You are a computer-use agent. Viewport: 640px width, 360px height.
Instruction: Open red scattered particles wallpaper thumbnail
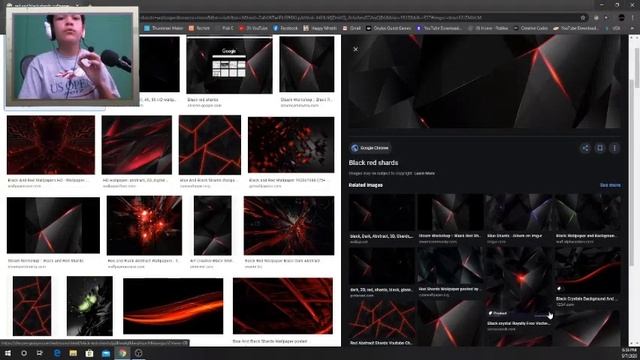[291, 145]
